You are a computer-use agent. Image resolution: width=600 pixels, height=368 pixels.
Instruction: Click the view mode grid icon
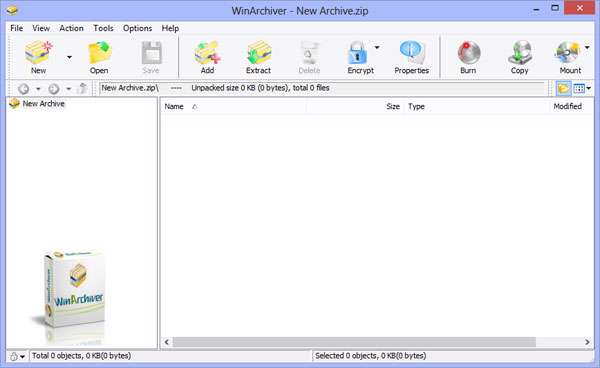tap(579, 89)
